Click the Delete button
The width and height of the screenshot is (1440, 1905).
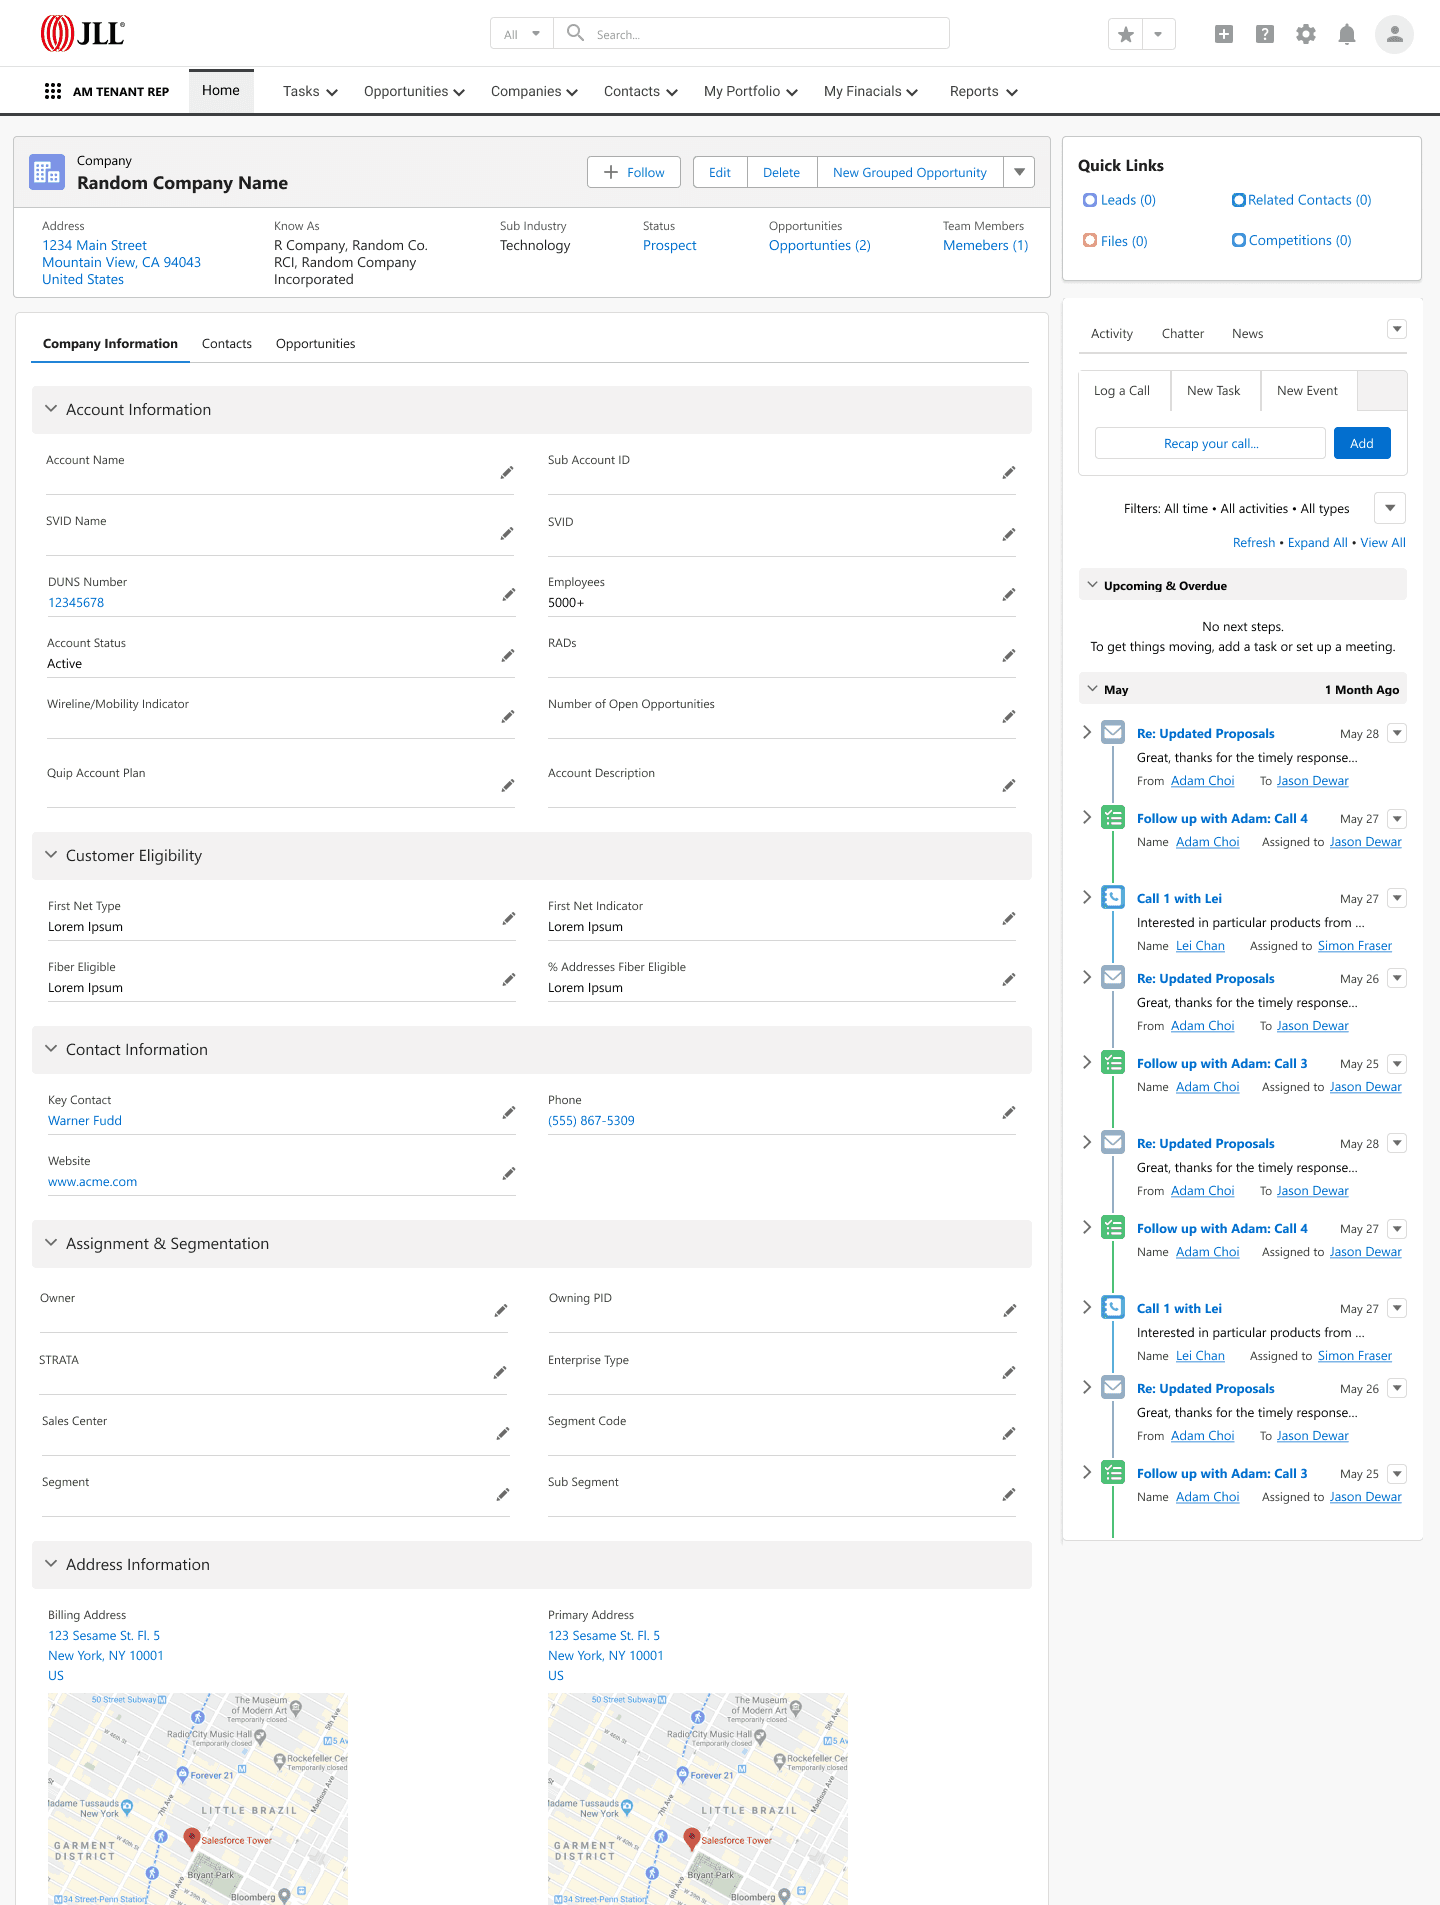point(781,172)
